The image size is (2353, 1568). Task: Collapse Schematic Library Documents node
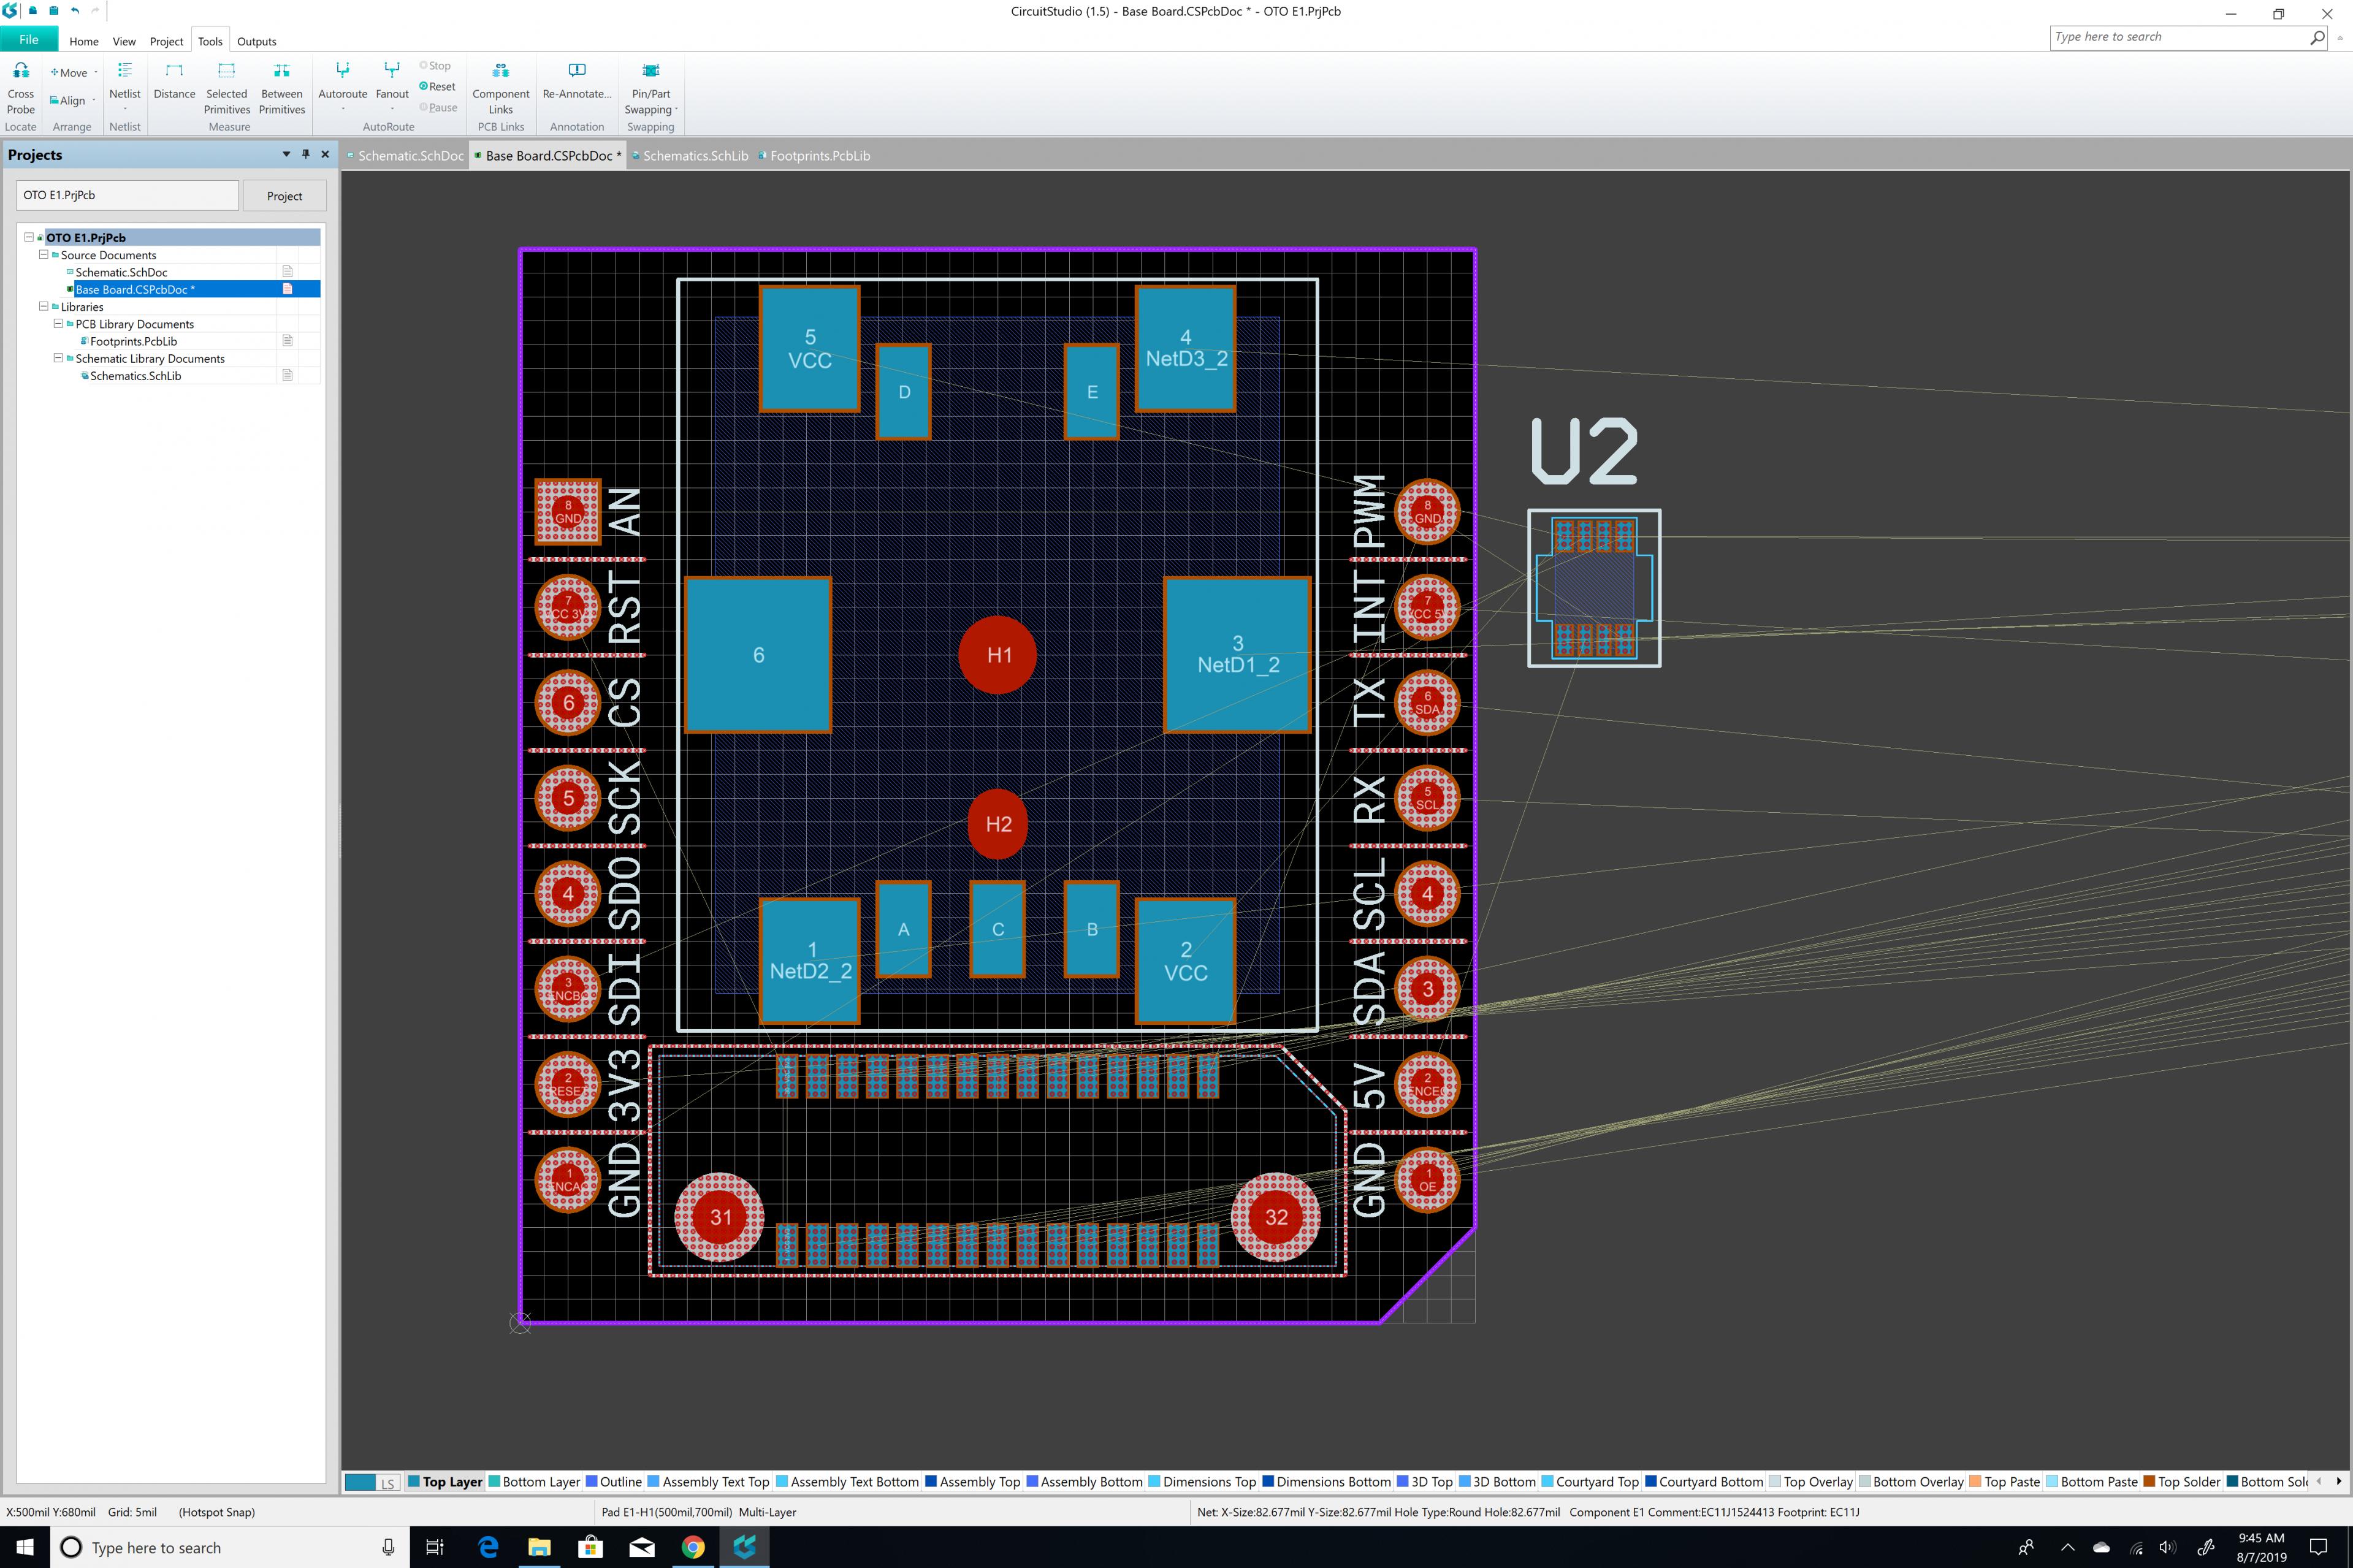coord(58,358)
